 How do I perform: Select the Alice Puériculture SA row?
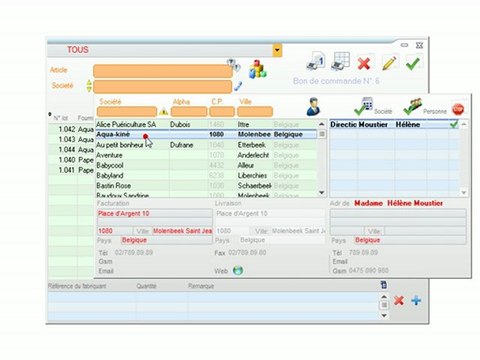206,124
